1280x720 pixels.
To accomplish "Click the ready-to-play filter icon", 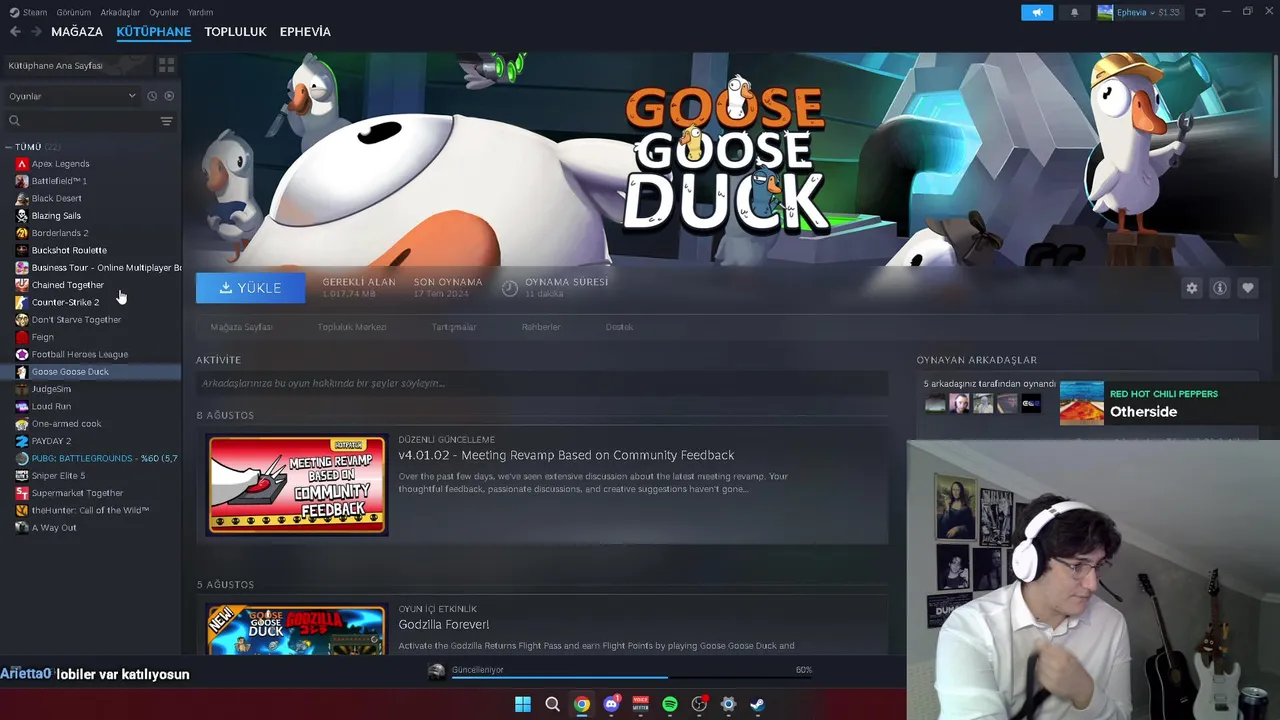I will pos(169,96).
